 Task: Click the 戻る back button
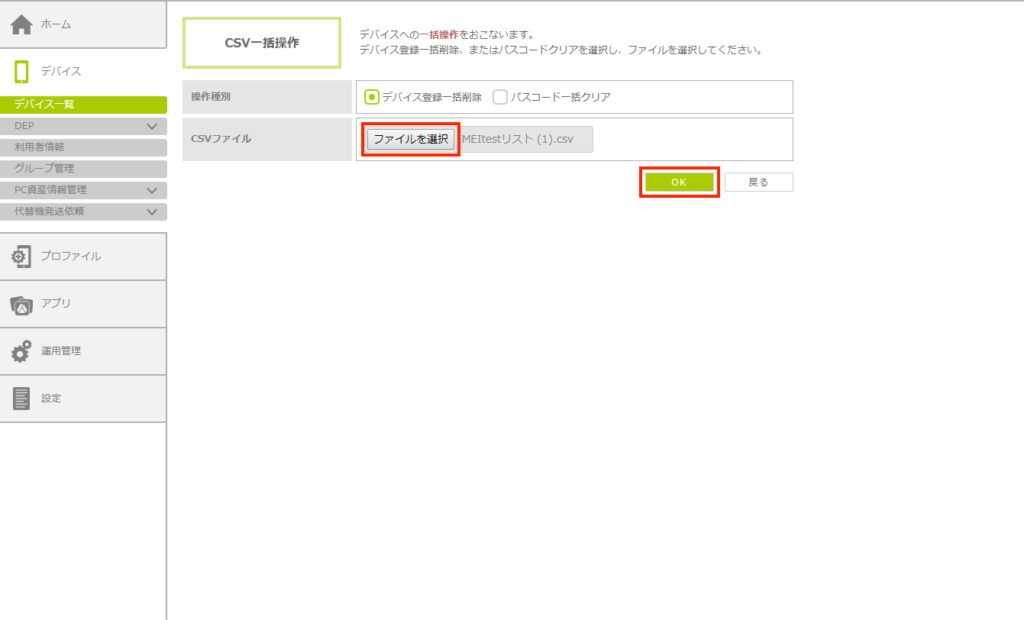coord(758,182)
